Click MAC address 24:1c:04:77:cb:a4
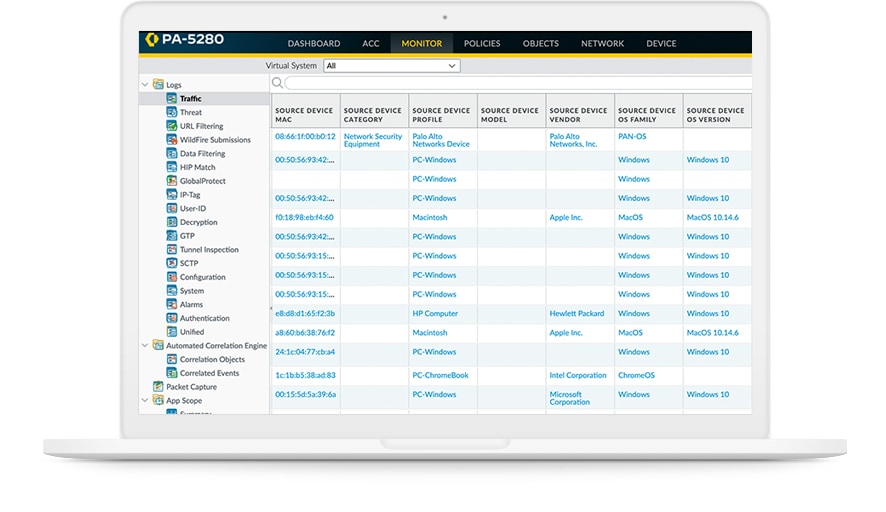 tap(305, 352)
